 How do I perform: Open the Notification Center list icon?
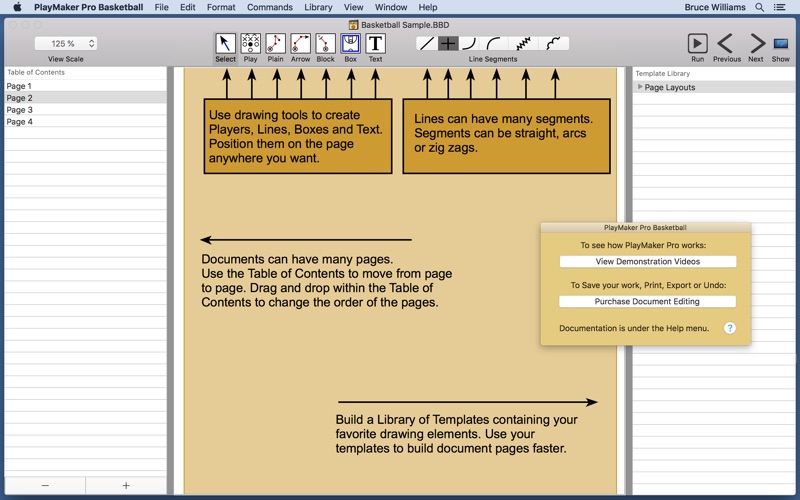point(780,7)
